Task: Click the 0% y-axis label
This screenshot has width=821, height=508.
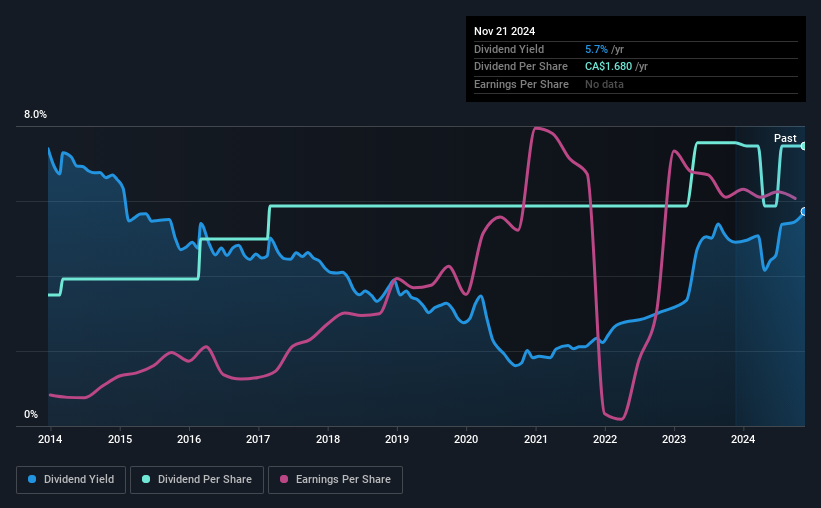Action: tap(31, 414)
